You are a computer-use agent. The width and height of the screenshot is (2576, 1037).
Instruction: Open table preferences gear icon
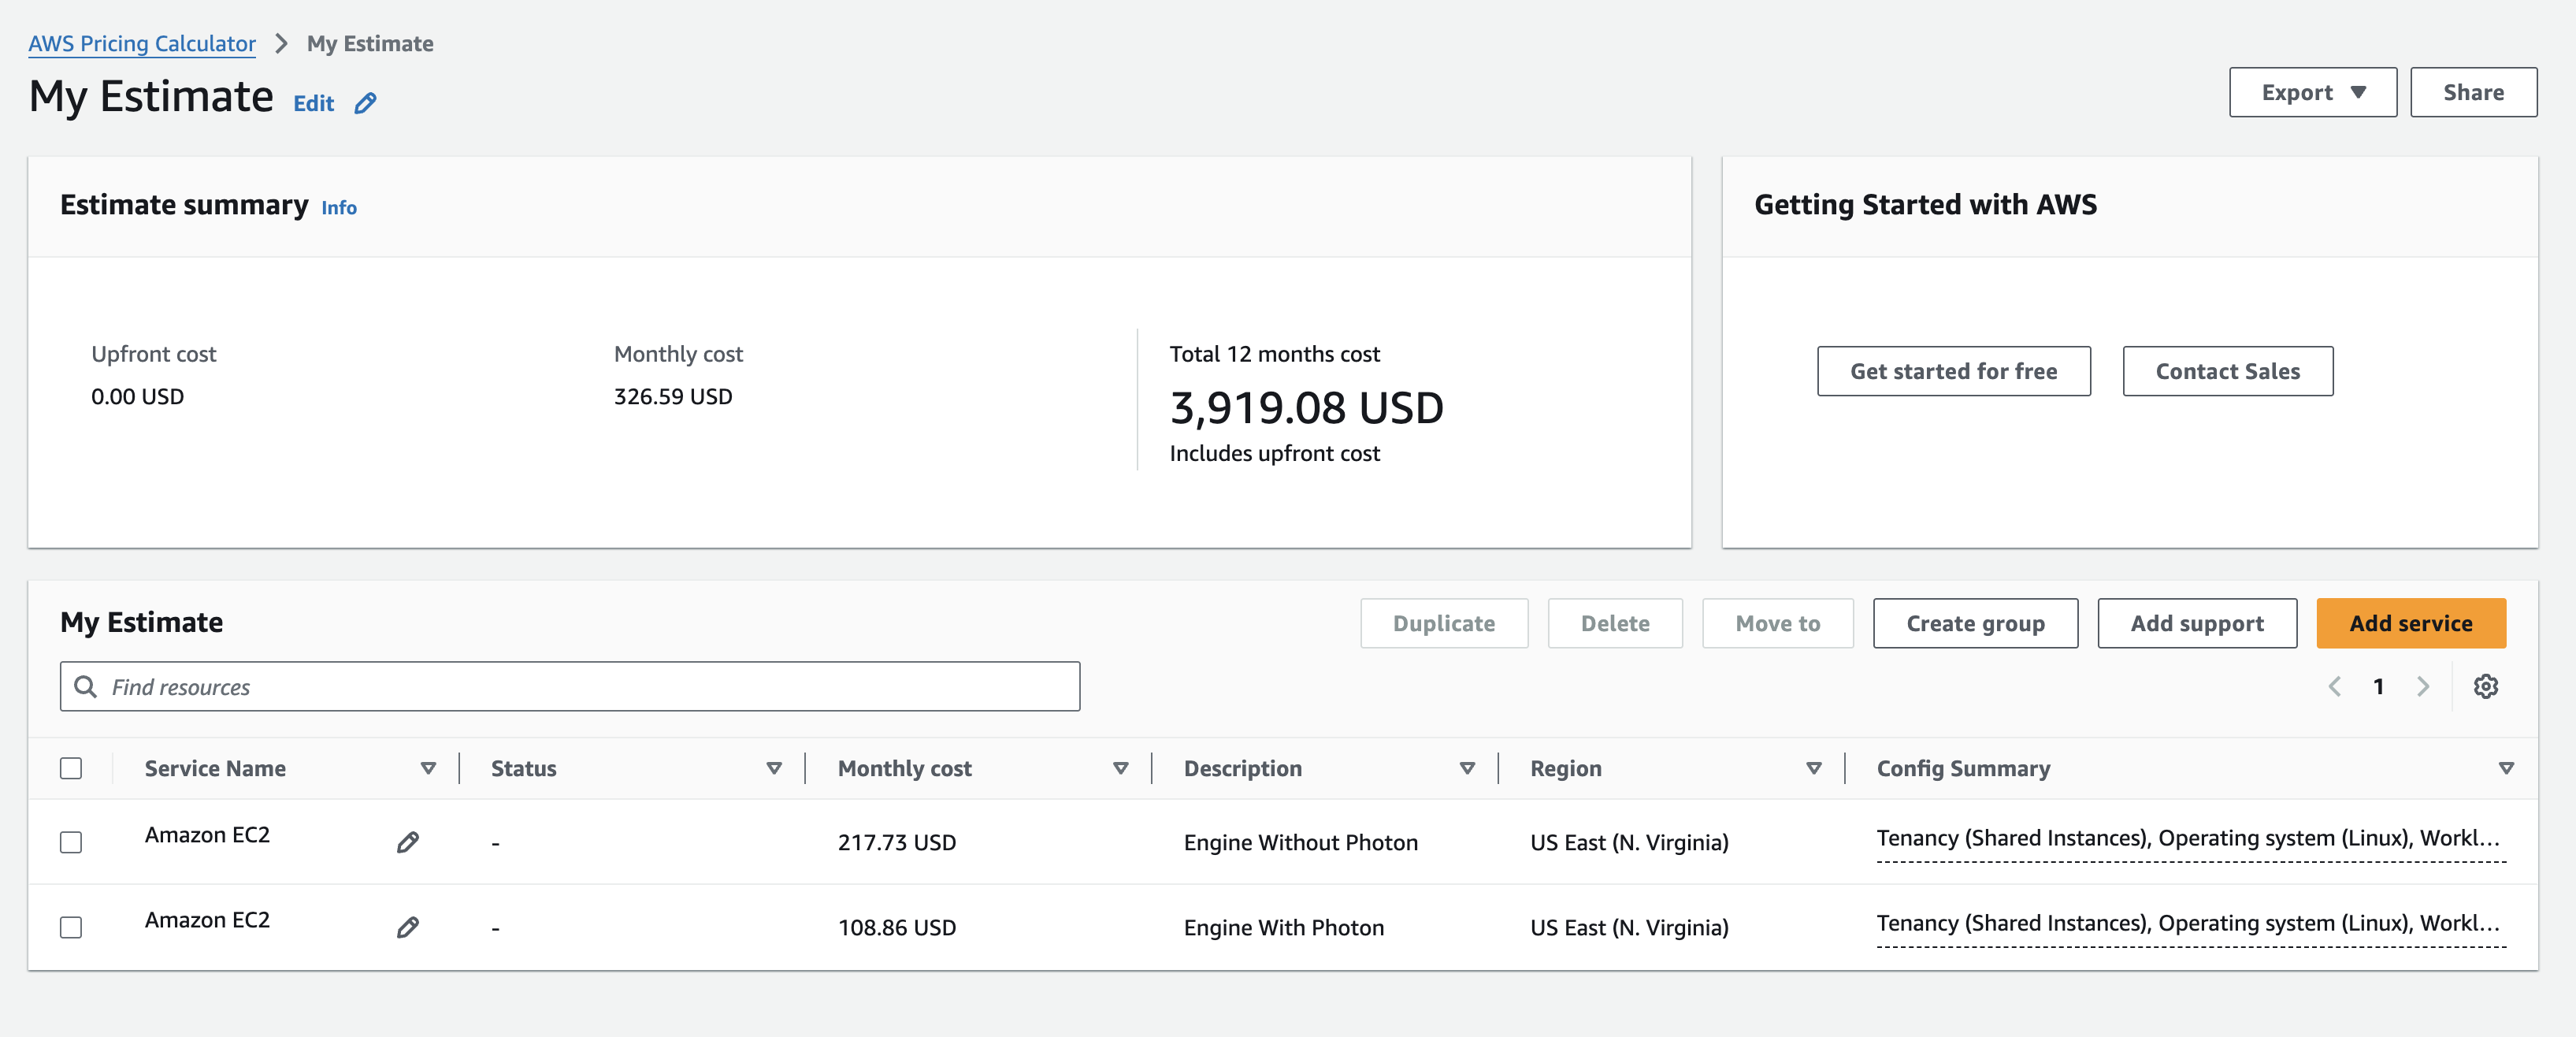2486,686
